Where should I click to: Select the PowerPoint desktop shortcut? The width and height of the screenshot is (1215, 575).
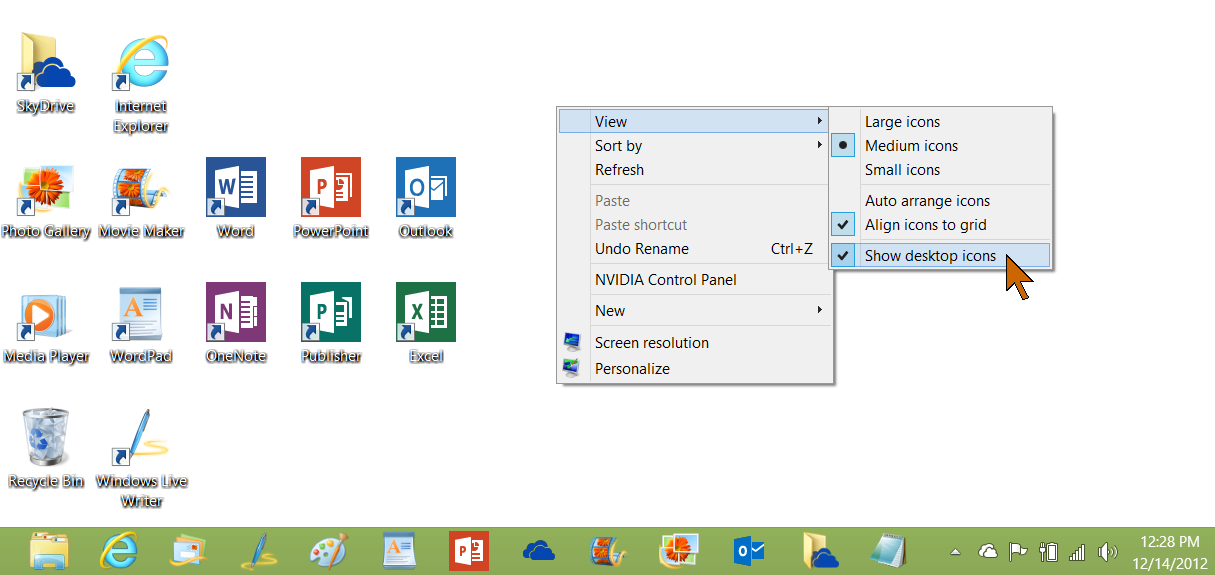[x=331, y=198]
